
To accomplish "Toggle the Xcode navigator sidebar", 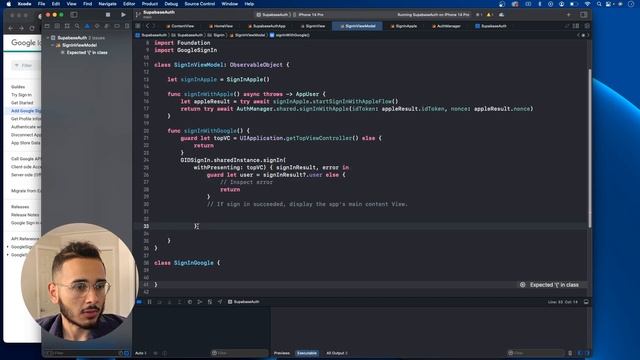I will [x=74, y=15].
